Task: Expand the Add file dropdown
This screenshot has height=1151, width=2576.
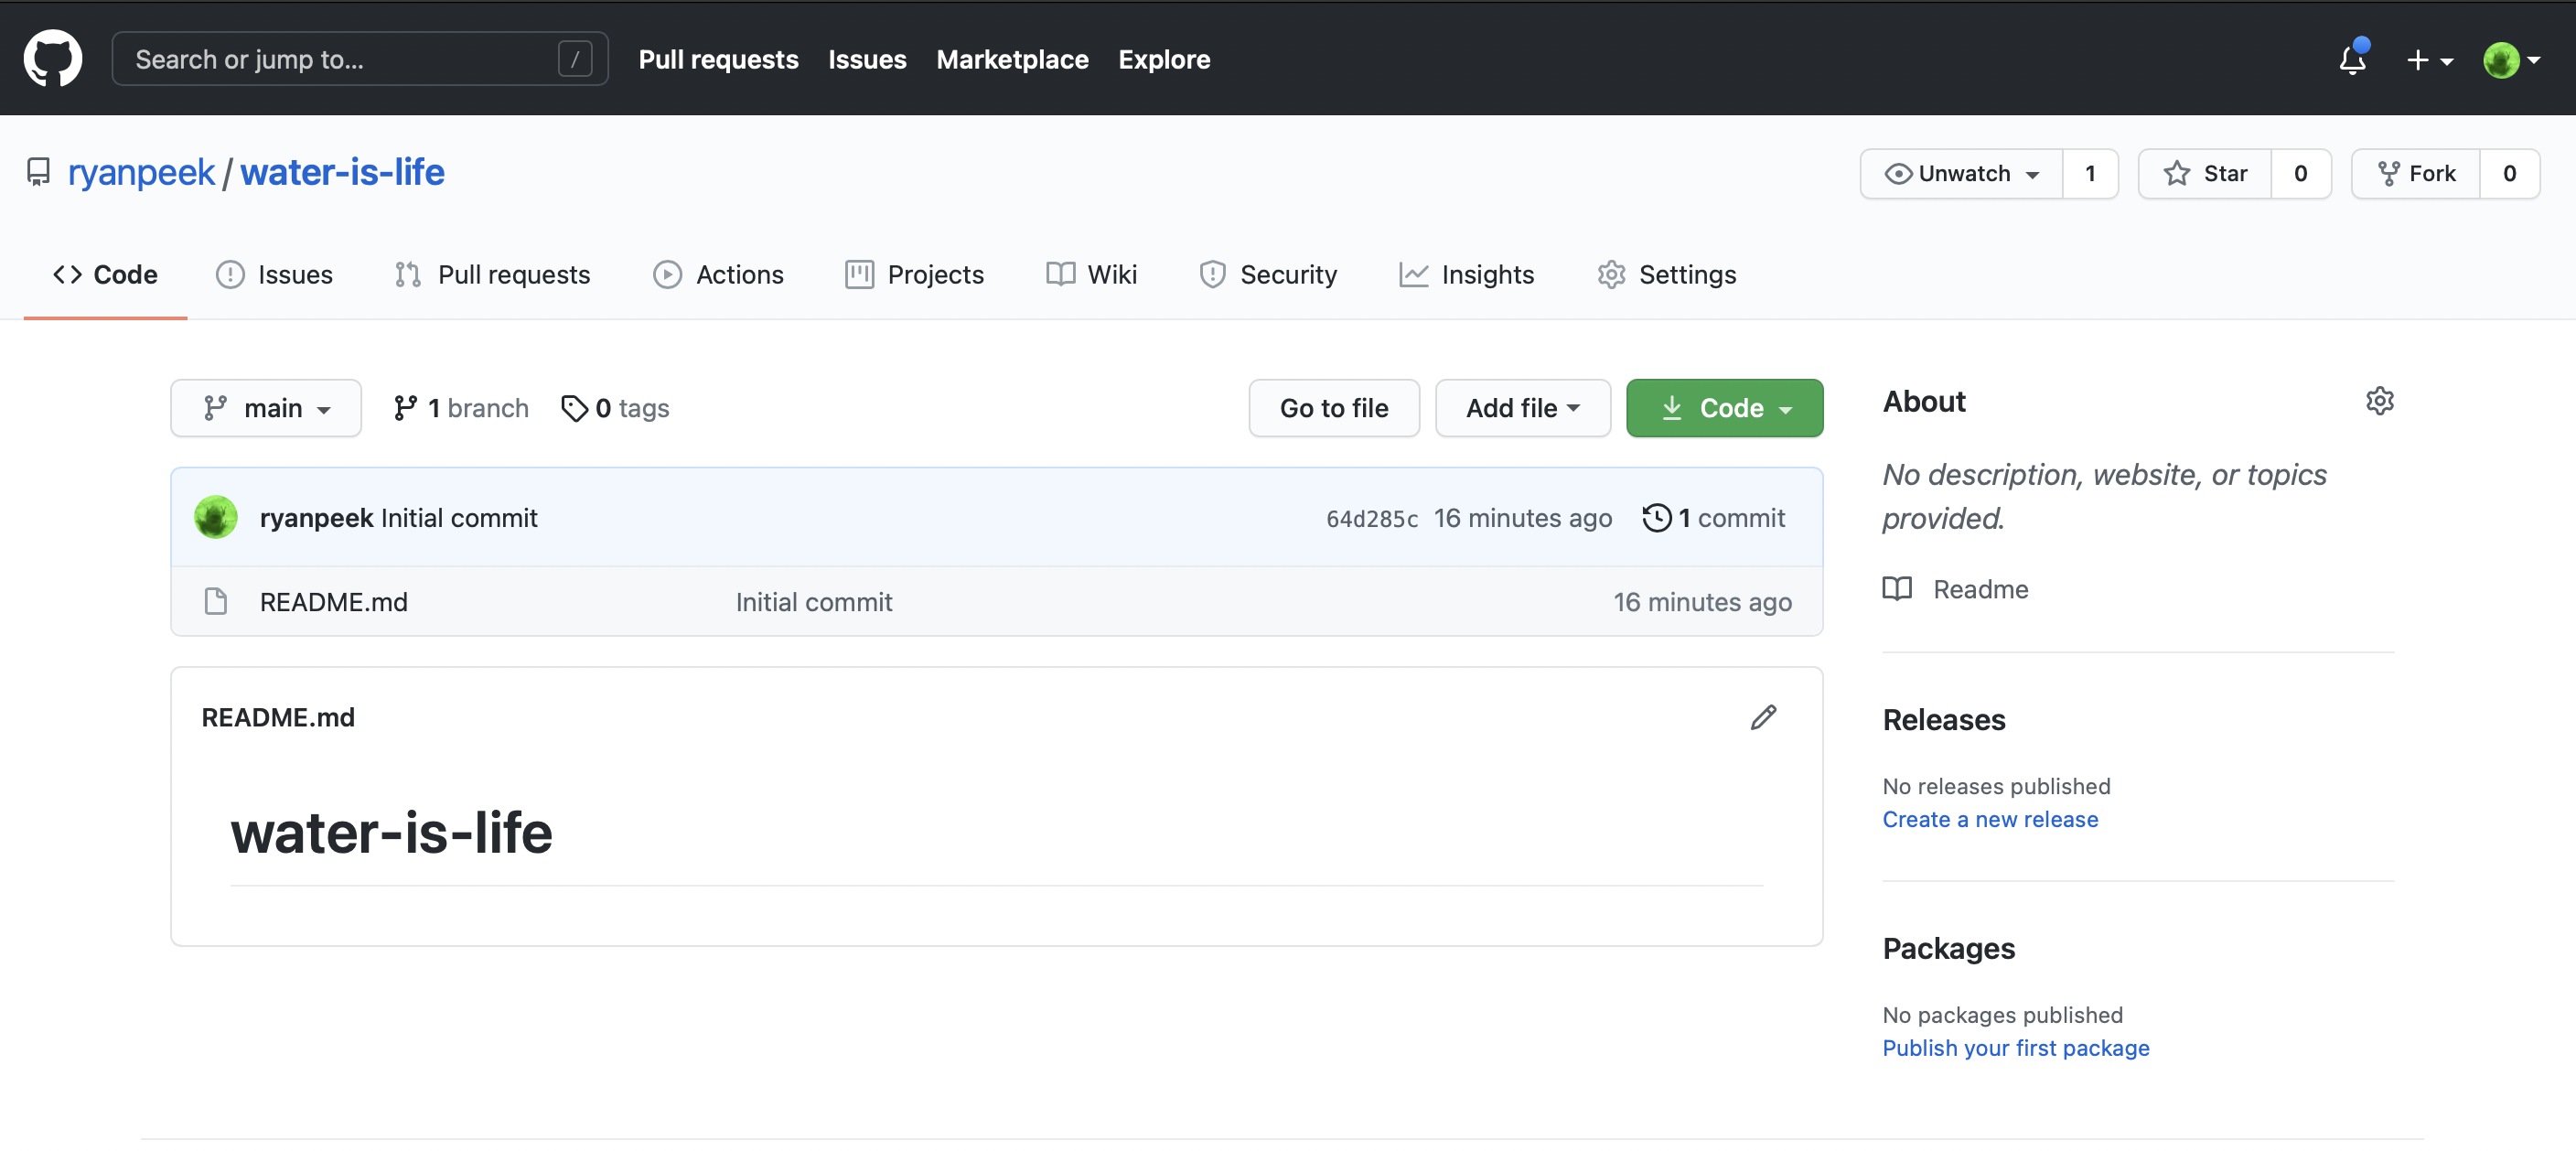Action: 1523,408
